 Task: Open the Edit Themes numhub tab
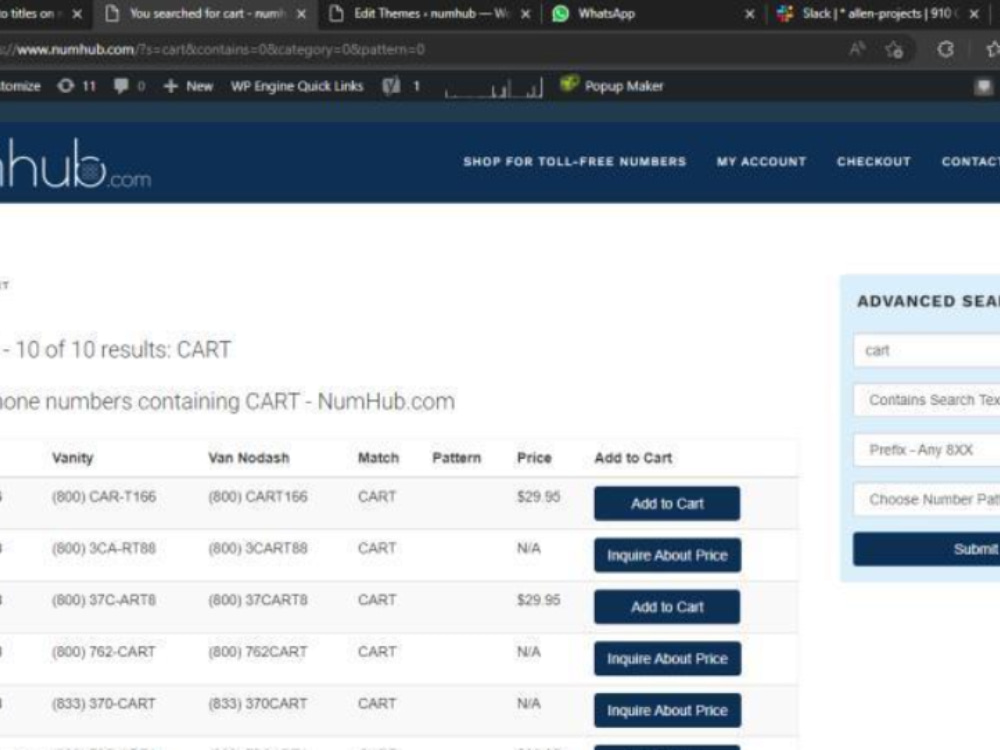(x=430, y=13)
